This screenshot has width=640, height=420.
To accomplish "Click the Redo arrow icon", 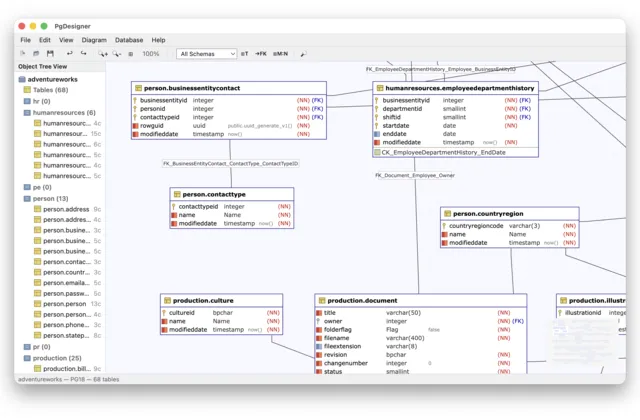I will coord(84,53).
